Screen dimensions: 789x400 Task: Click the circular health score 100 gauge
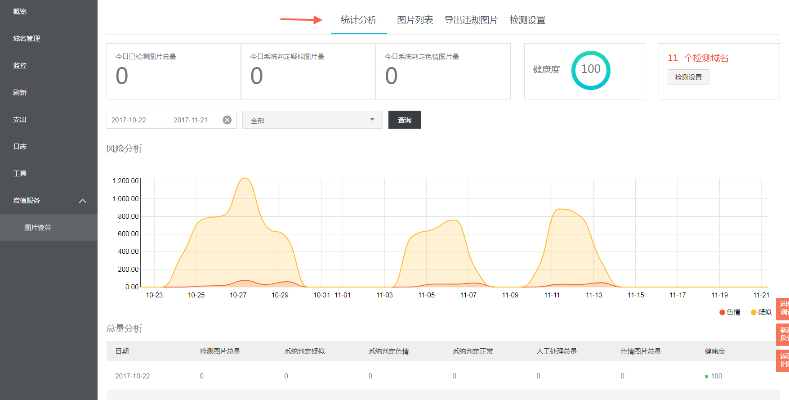[590, 69]
